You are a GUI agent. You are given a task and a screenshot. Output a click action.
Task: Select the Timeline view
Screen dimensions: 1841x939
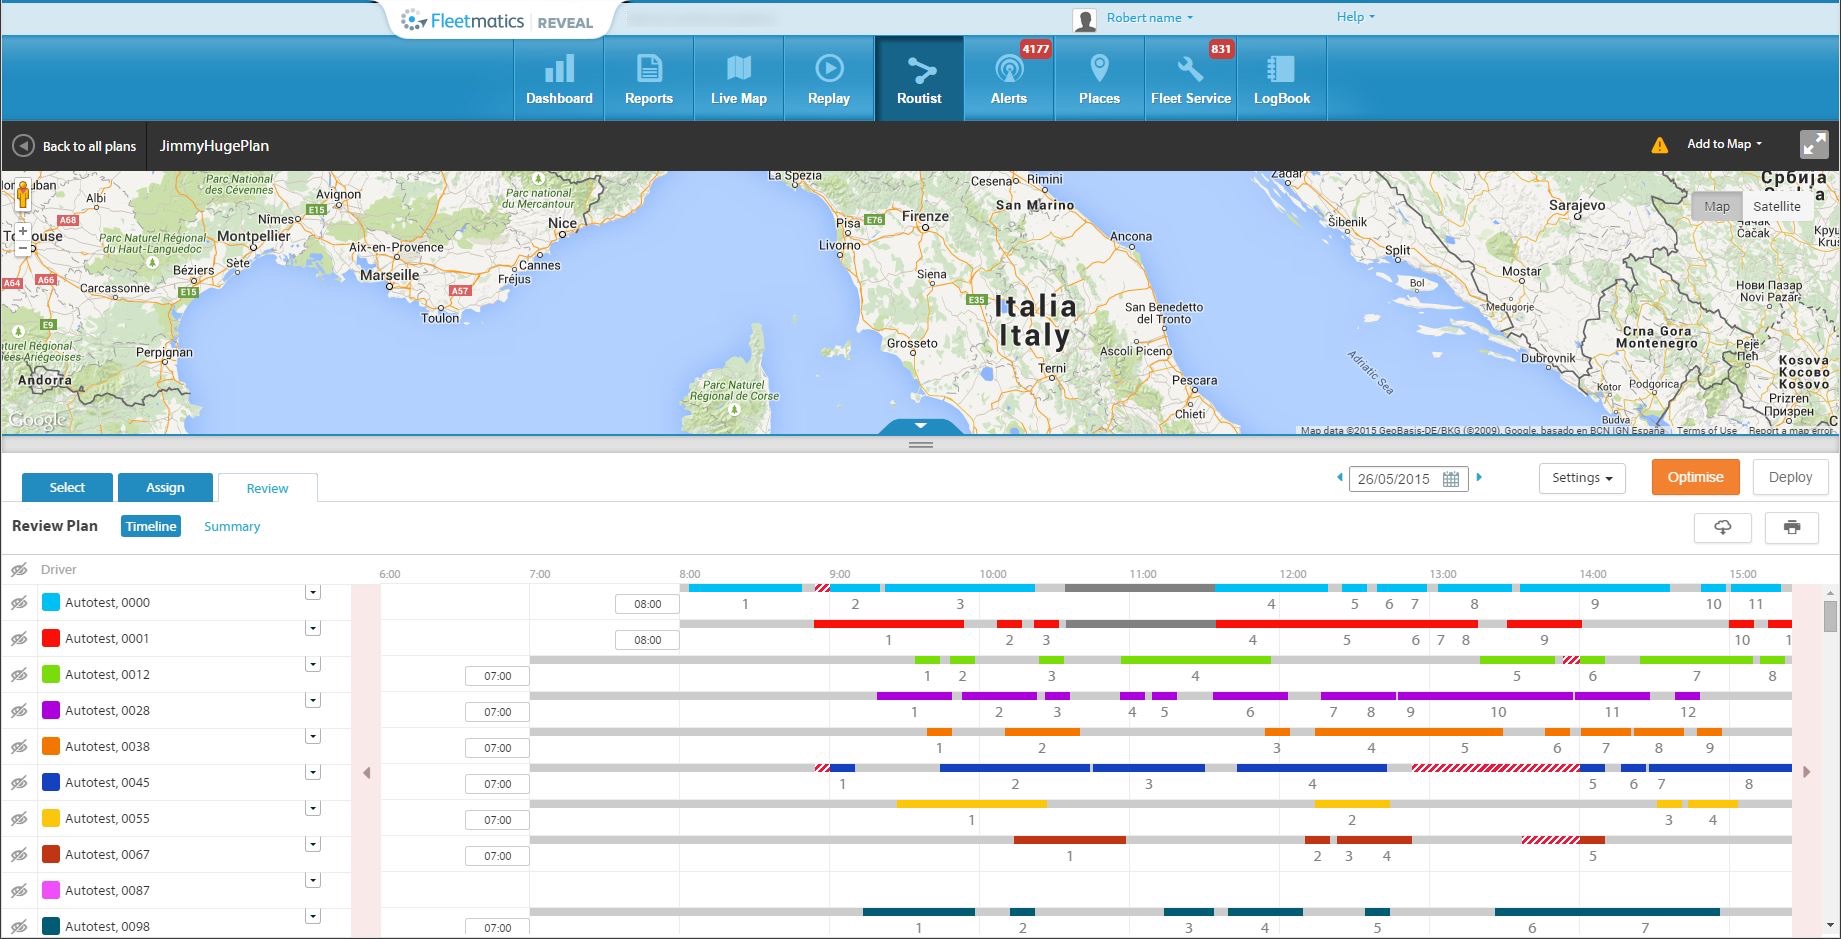point(151,527)
